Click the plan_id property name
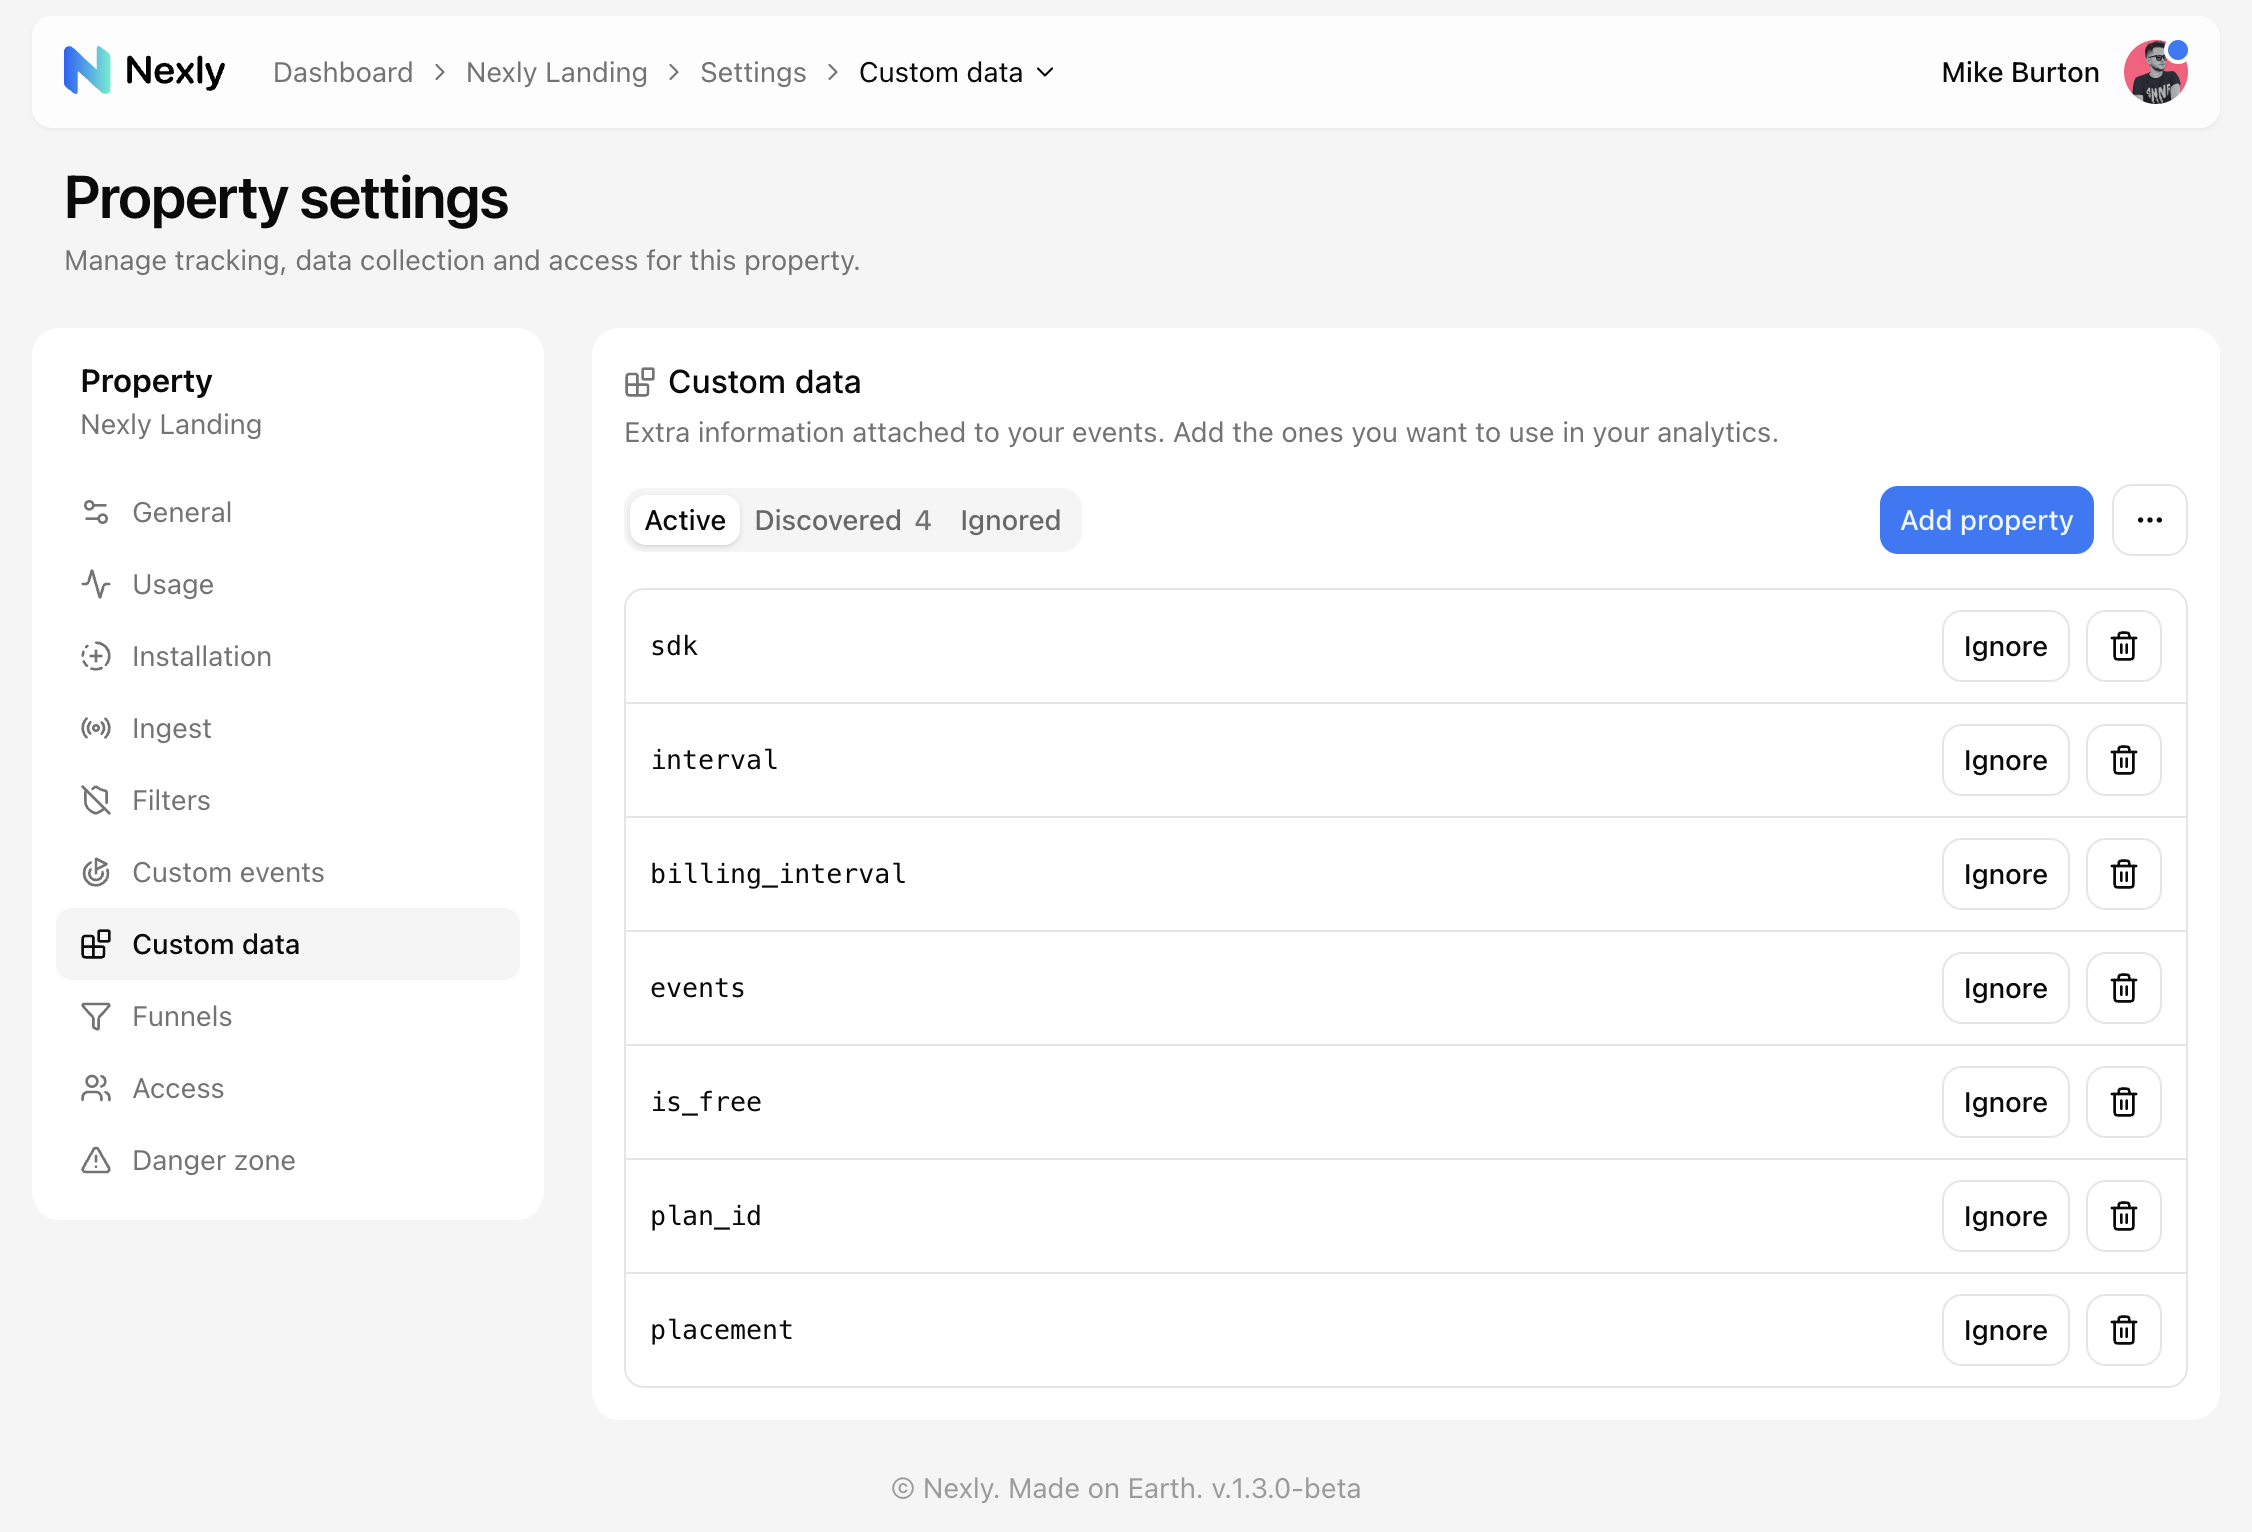 706,1216
